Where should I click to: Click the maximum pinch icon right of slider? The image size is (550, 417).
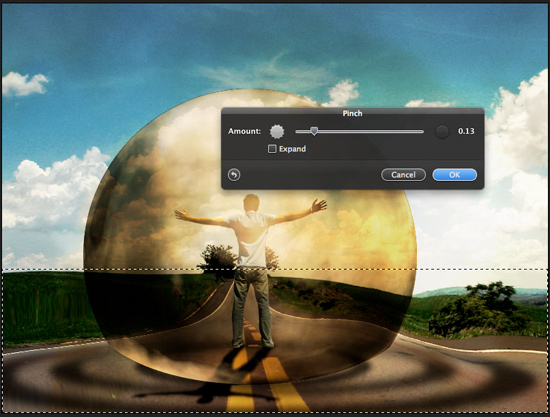[x=442, y=132]
